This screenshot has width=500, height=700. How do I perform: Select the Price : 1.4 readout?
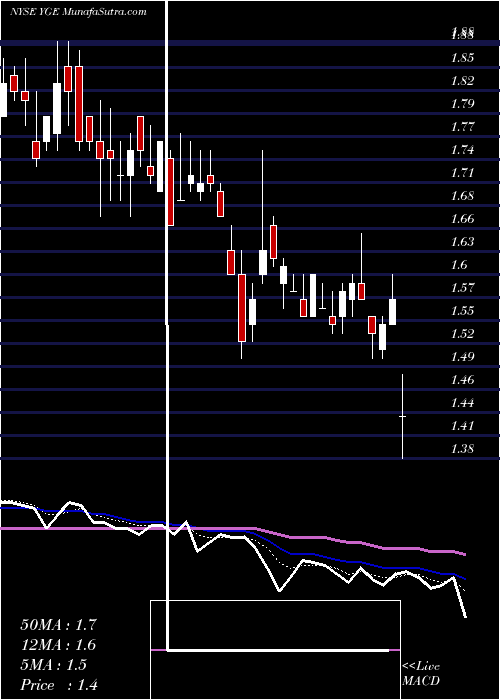(59, 685)
